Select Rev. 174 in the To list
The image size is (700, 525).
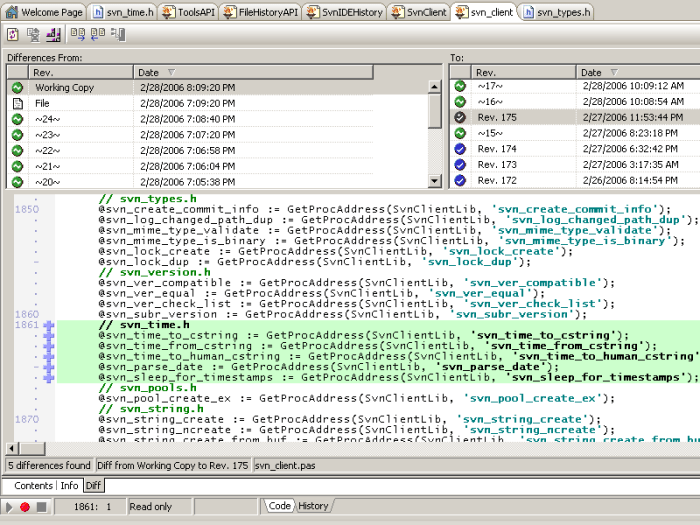pyautogui.click(x=497, y=149)
